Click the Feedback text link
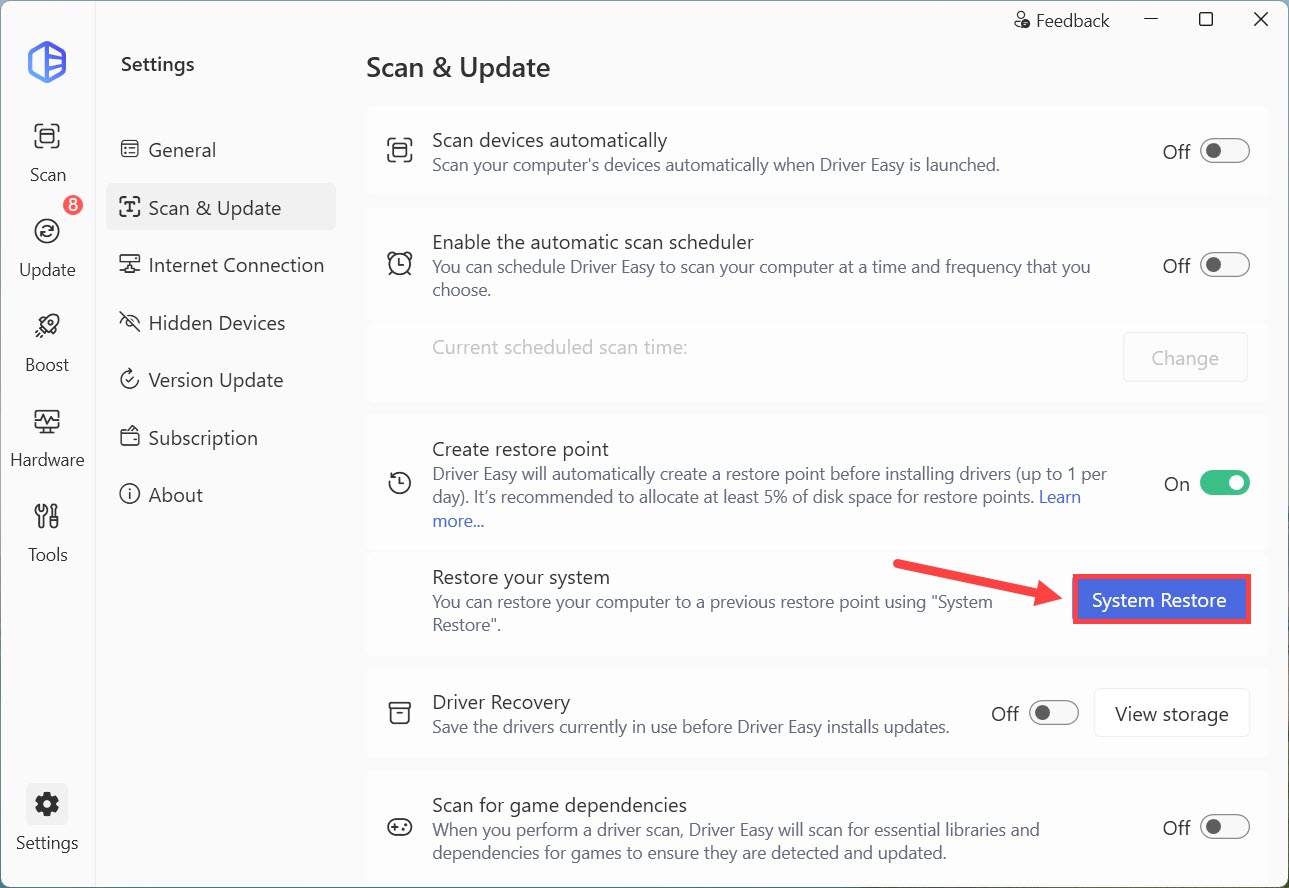Screen dimensions: 1289x888 tap(1073, 20)
